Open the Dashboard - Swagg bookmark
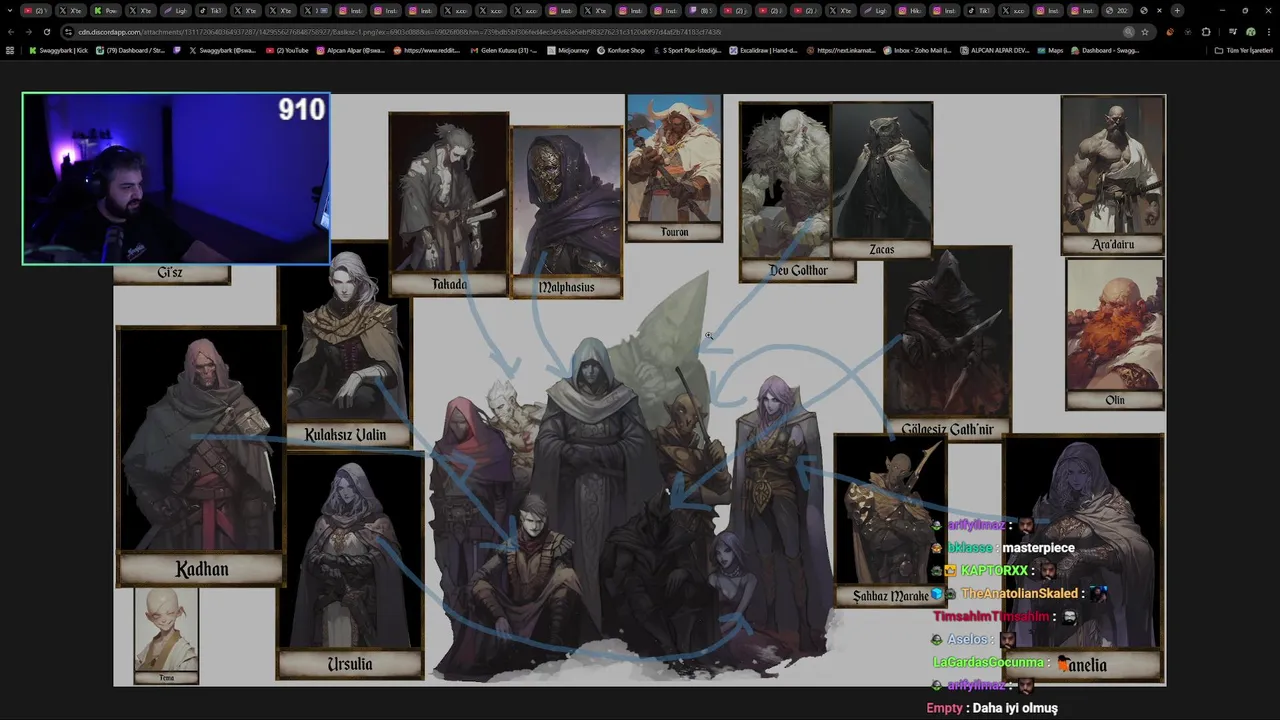This screenshot has width=1280, height=720. point(1104,50)
